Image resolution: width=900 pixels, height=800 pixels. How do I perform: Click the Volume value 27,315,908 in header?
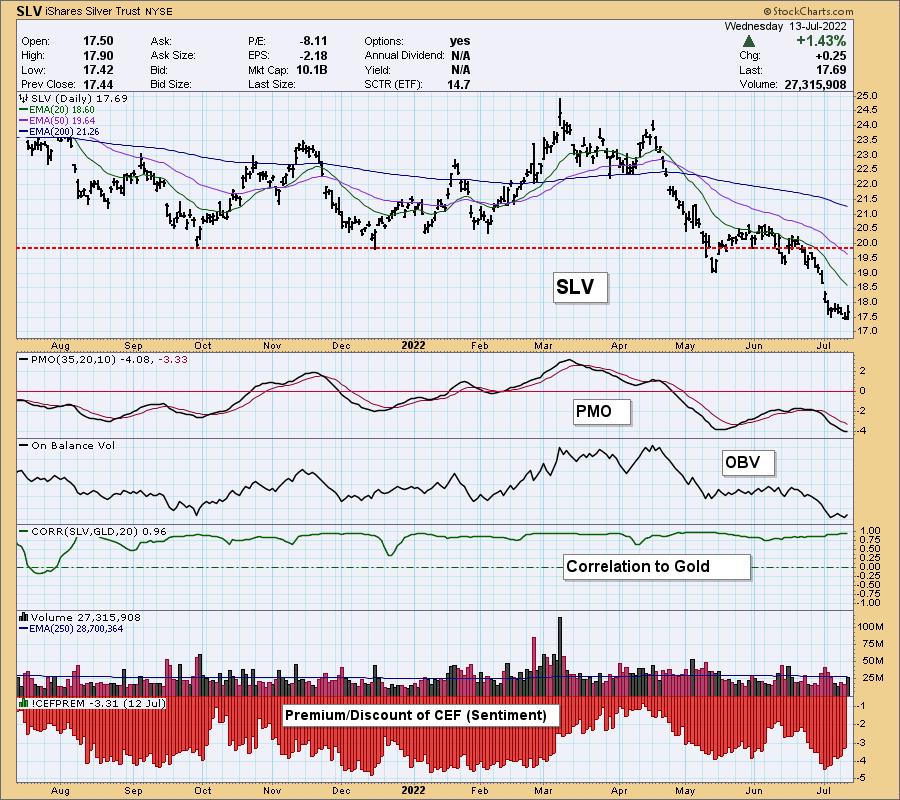pos(815,84)
